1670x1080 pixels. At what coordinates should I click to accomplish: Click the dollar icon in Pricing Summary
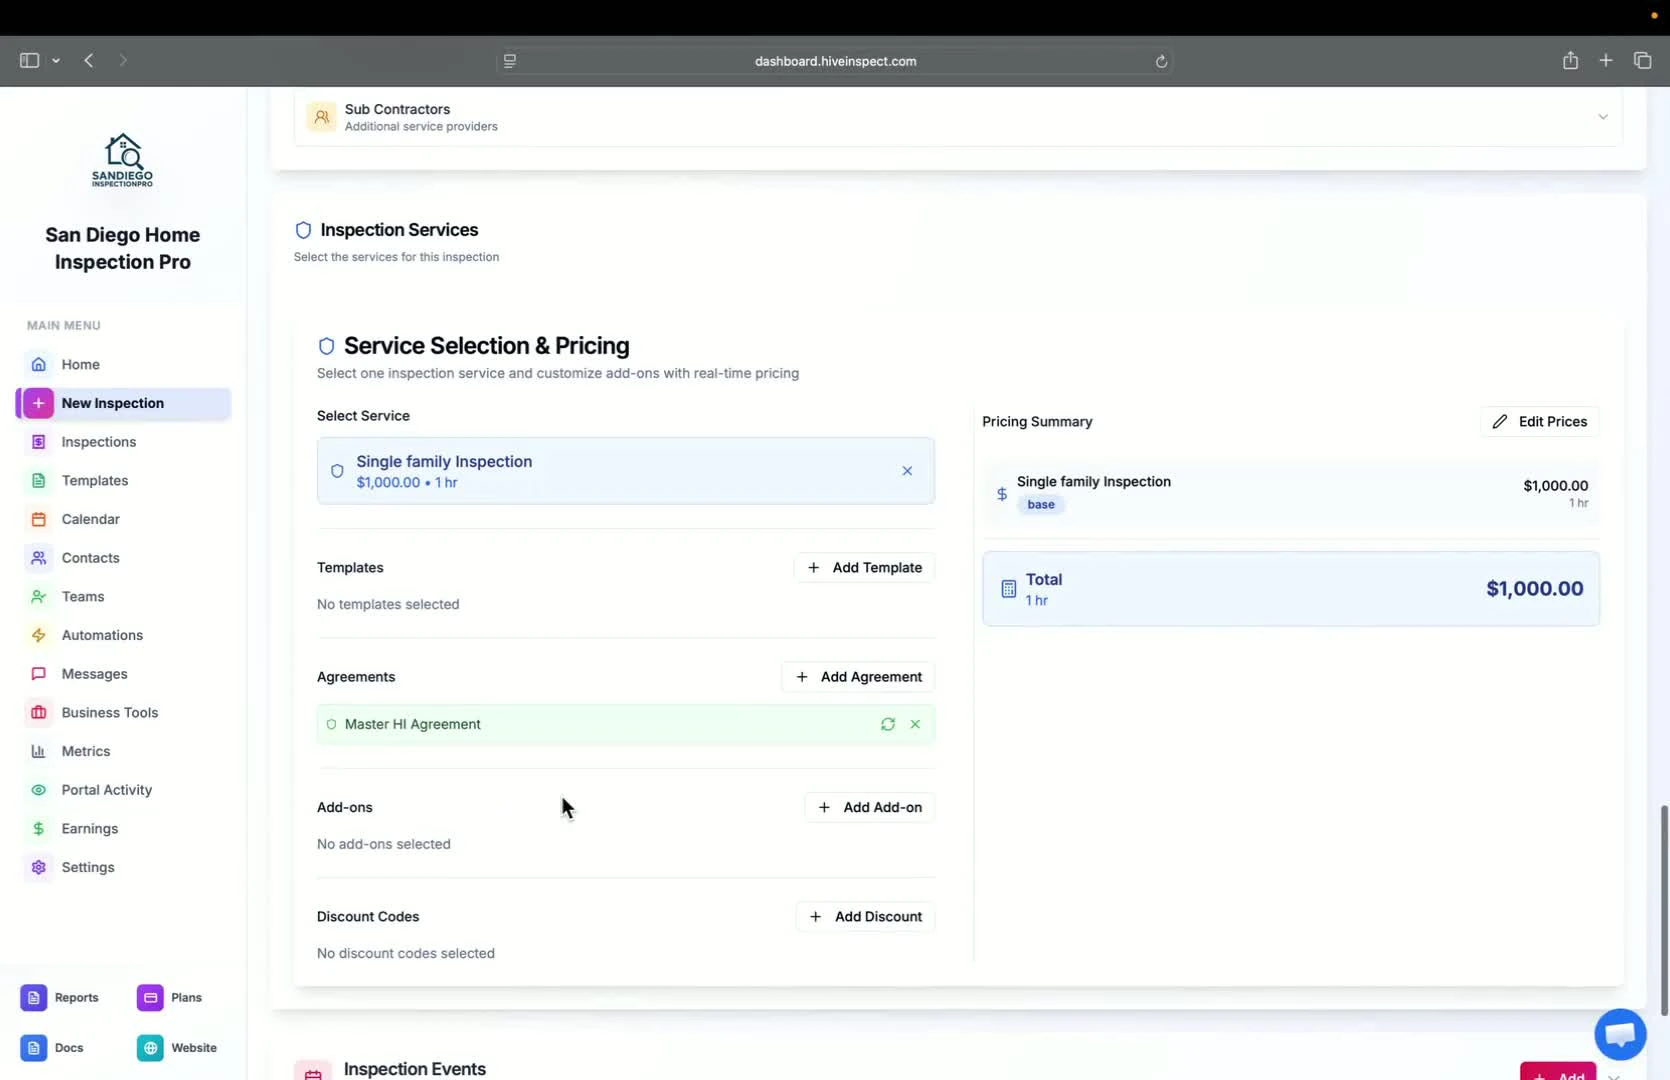tap(1002, 494)
